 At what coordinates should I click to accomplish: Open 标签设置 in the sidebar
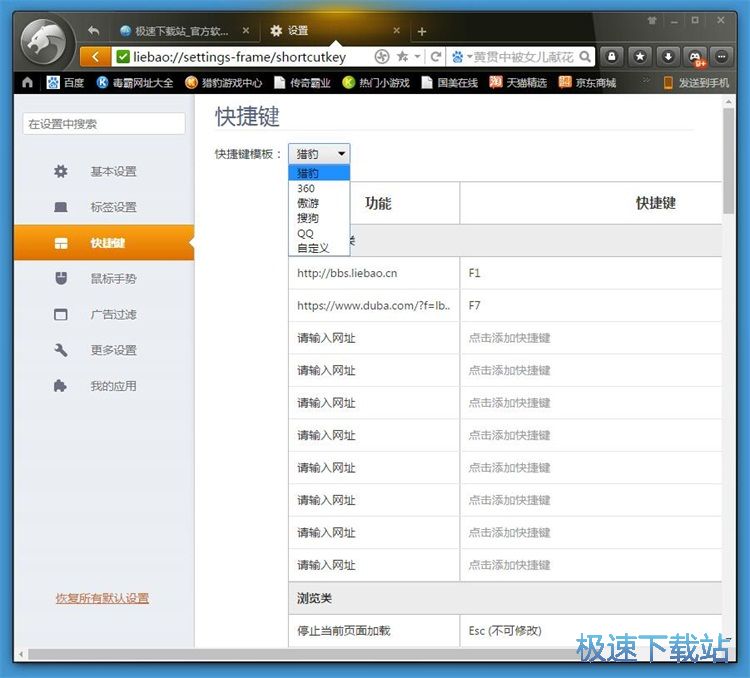[x=104, y=207]
